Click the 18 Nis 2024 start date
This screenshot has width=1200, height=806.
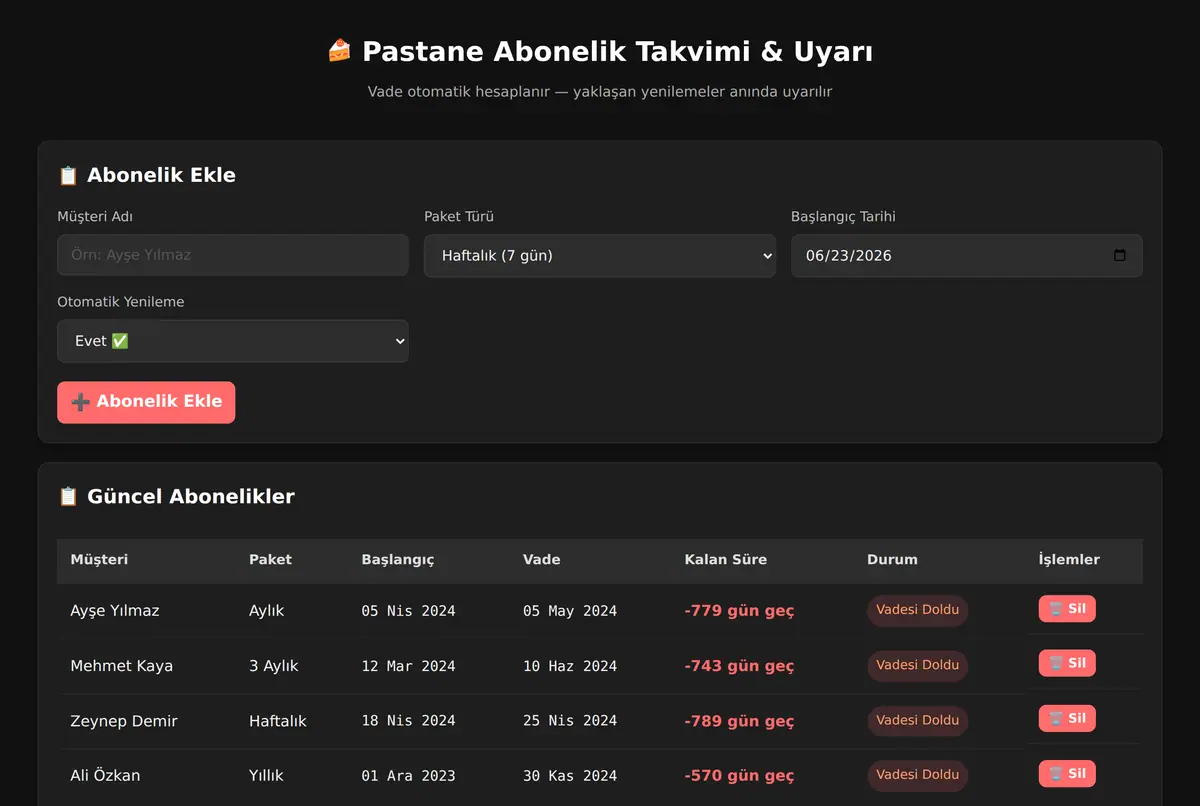pos(408,721)
